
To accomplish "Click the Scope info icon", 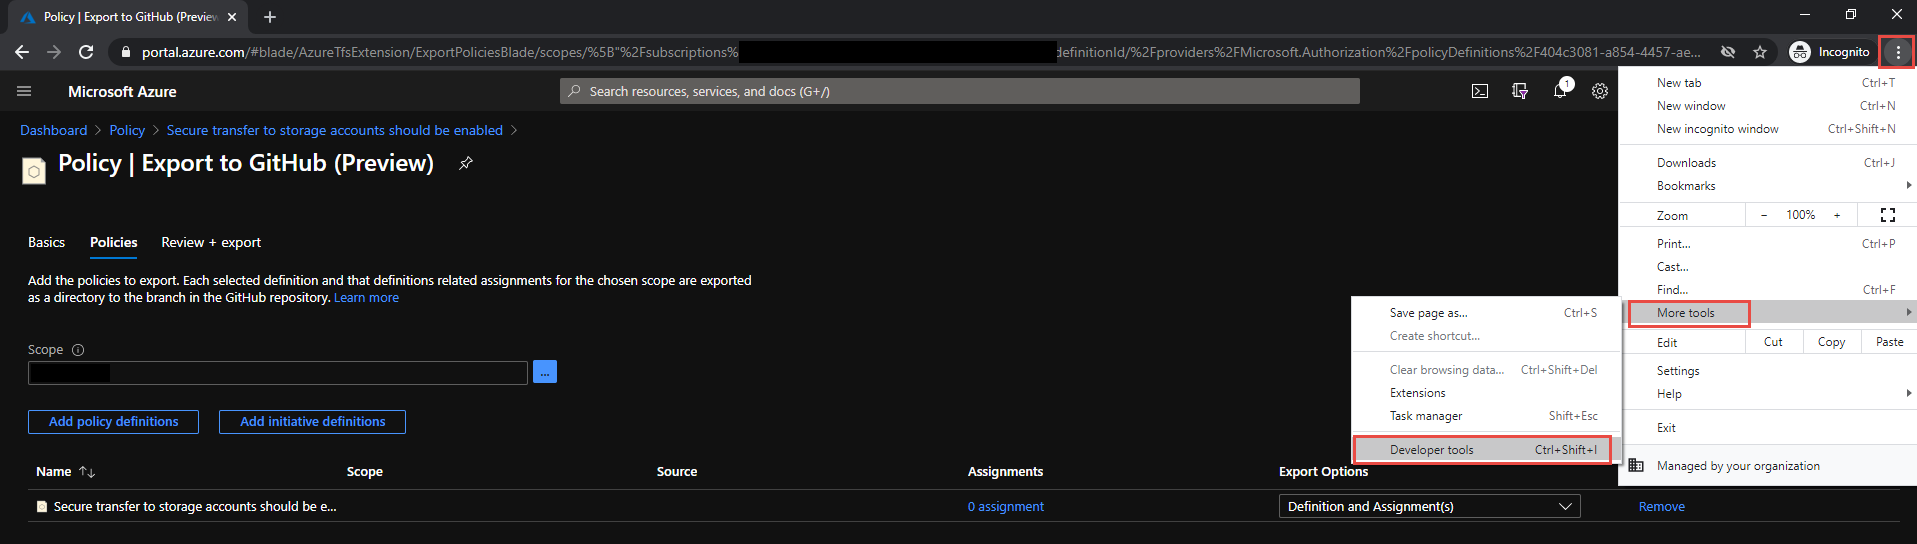I will 78,350.
